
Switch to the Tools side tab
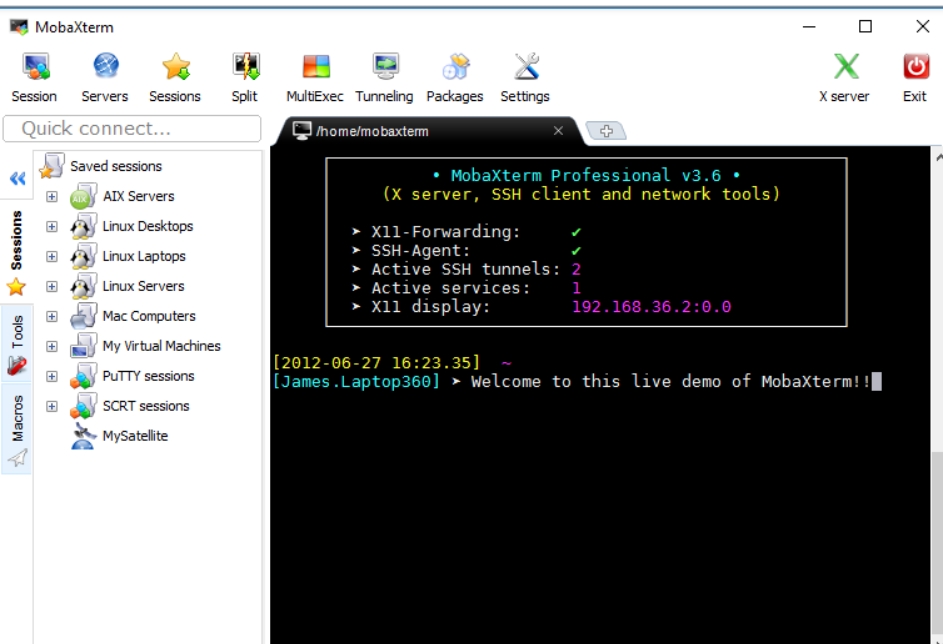[x=16, y=345]
